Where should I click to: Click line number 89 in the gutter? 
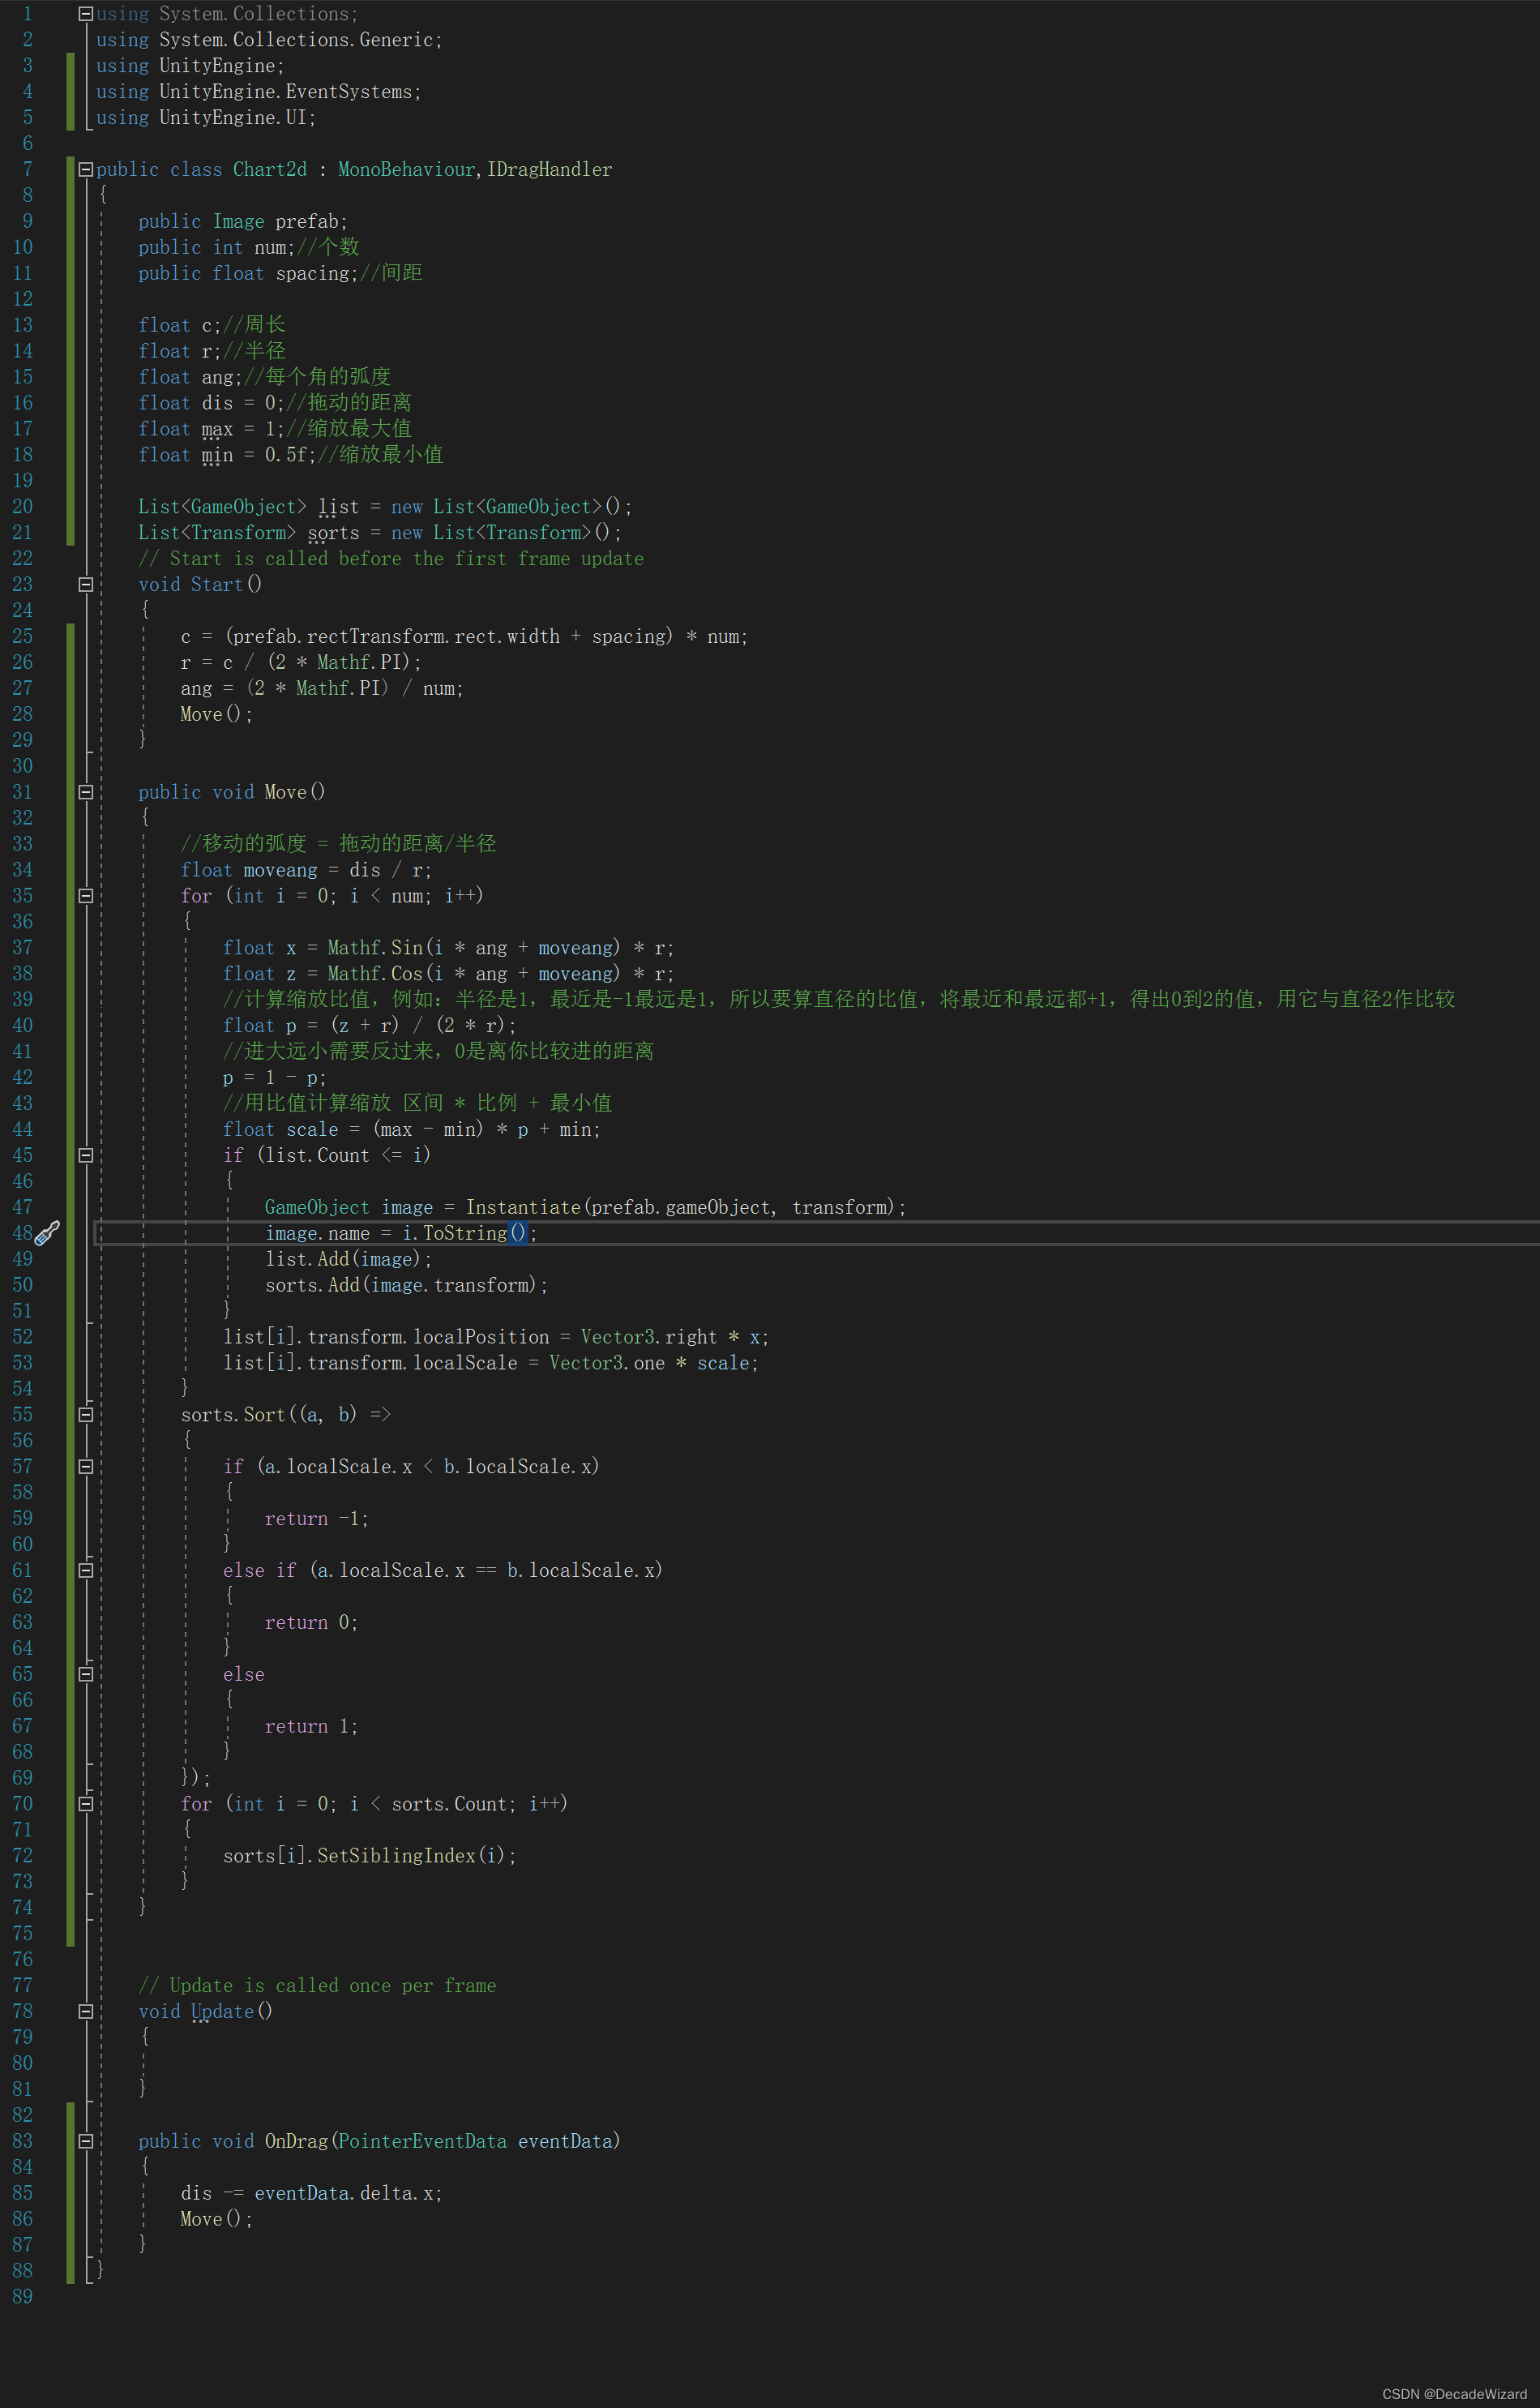click(22, 2297)
